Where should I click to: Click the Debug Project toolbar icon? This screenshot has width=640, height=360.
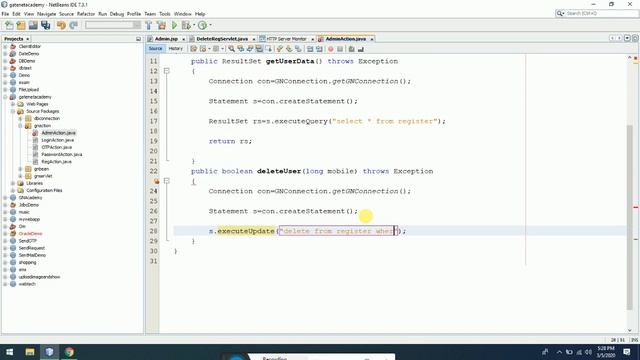point(186,25)
